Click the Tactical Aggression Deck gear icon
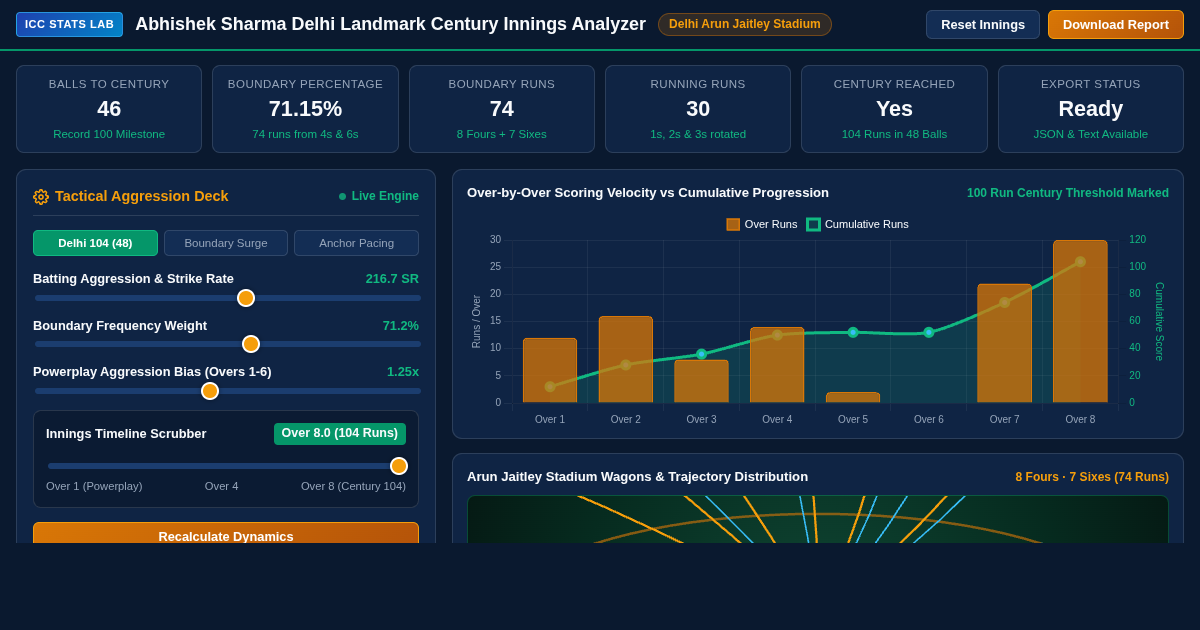 click(41, 197)
